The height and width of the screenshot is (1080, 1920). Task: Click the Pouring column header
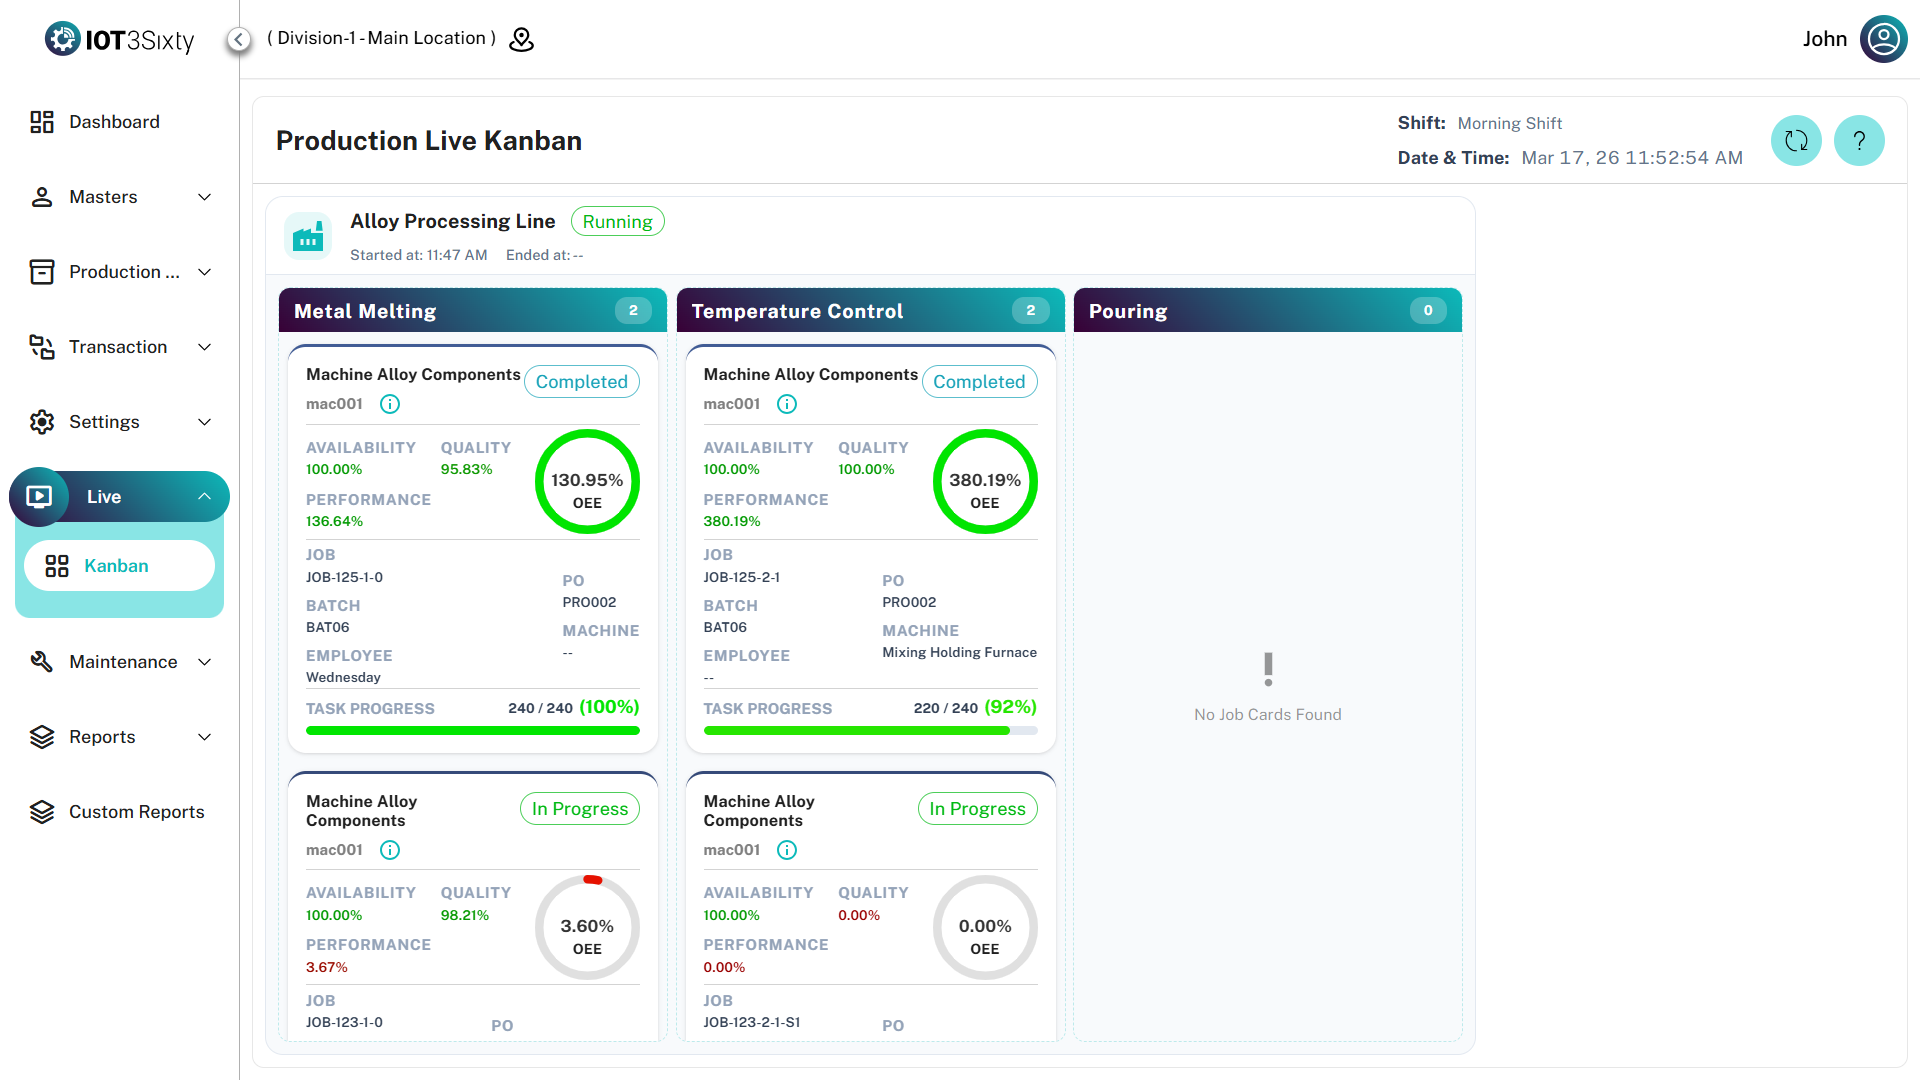[x=1267, y=311]
